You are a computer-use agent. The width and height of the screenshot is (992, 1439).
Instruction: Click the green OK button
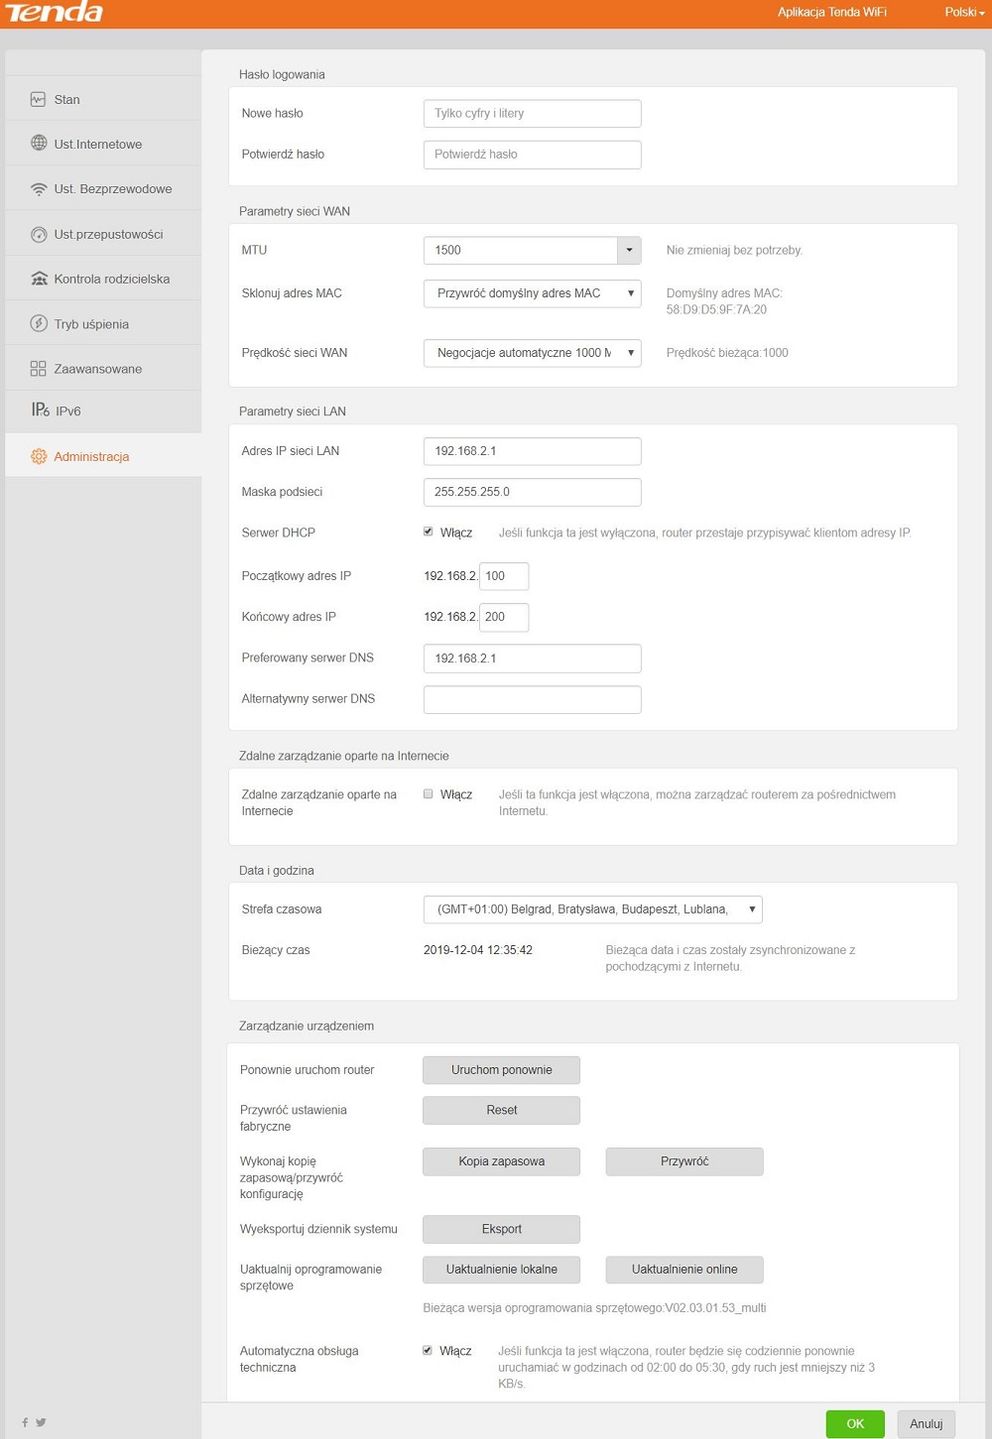pyautogui.click(x=855, y=1424)
